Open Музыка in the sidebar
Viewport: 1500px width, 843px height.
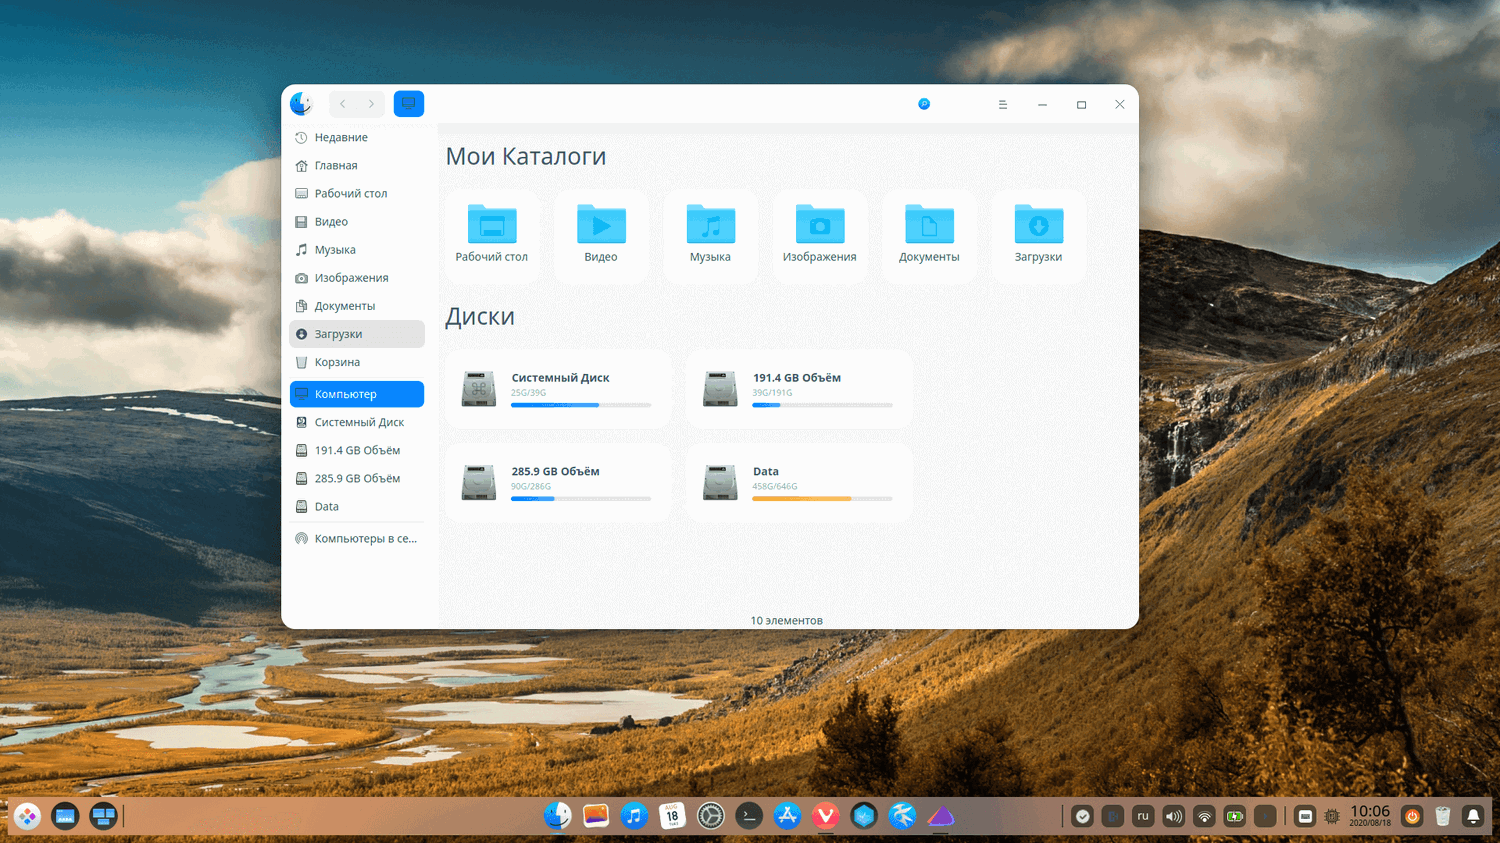pyautogui.click(x=357, y=250)
